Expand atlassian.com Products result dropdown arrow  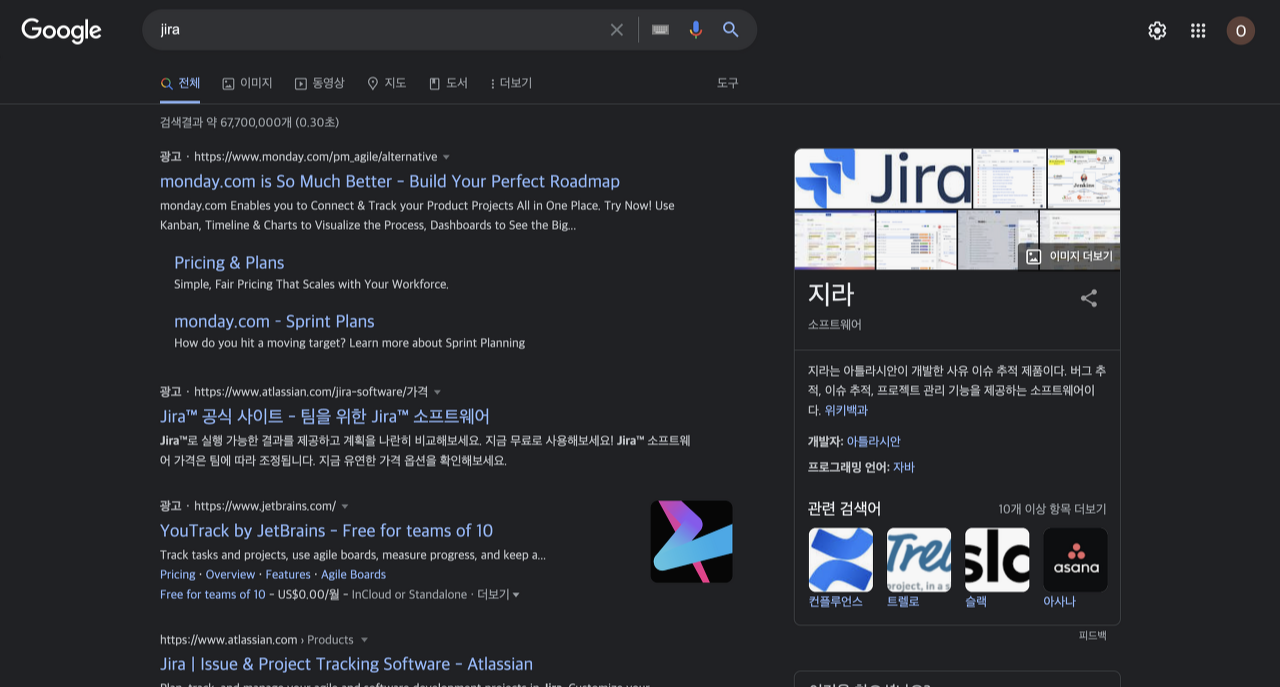point(364,640)
